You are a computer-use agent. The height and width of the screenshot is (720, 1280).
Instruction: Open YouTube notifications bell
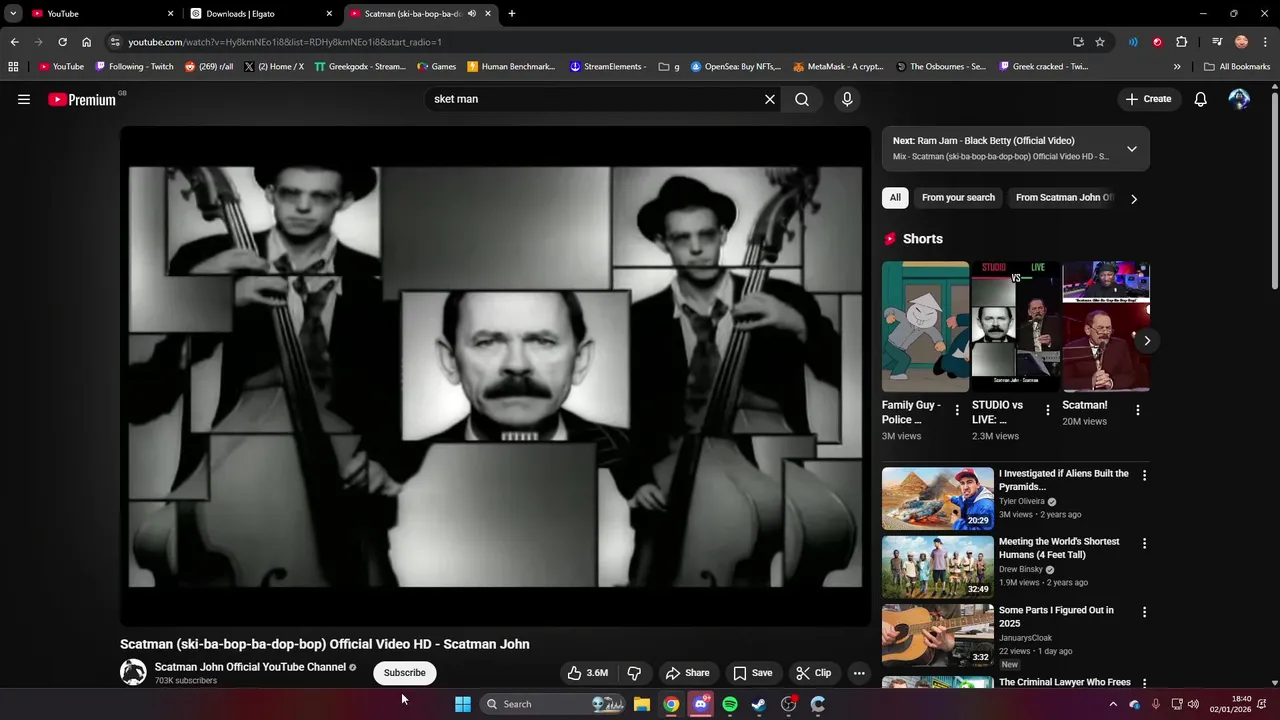point(1201,99)
